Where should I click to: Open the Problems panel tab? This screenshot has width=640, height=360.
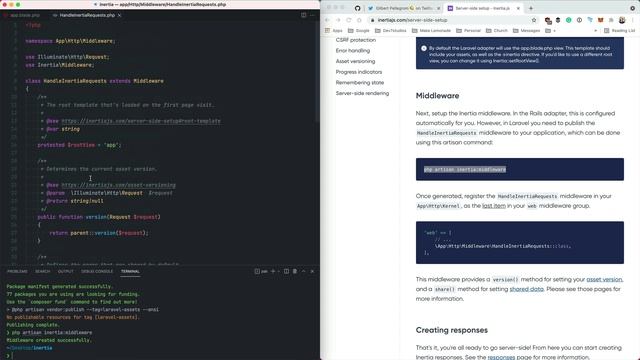[17, 271]
